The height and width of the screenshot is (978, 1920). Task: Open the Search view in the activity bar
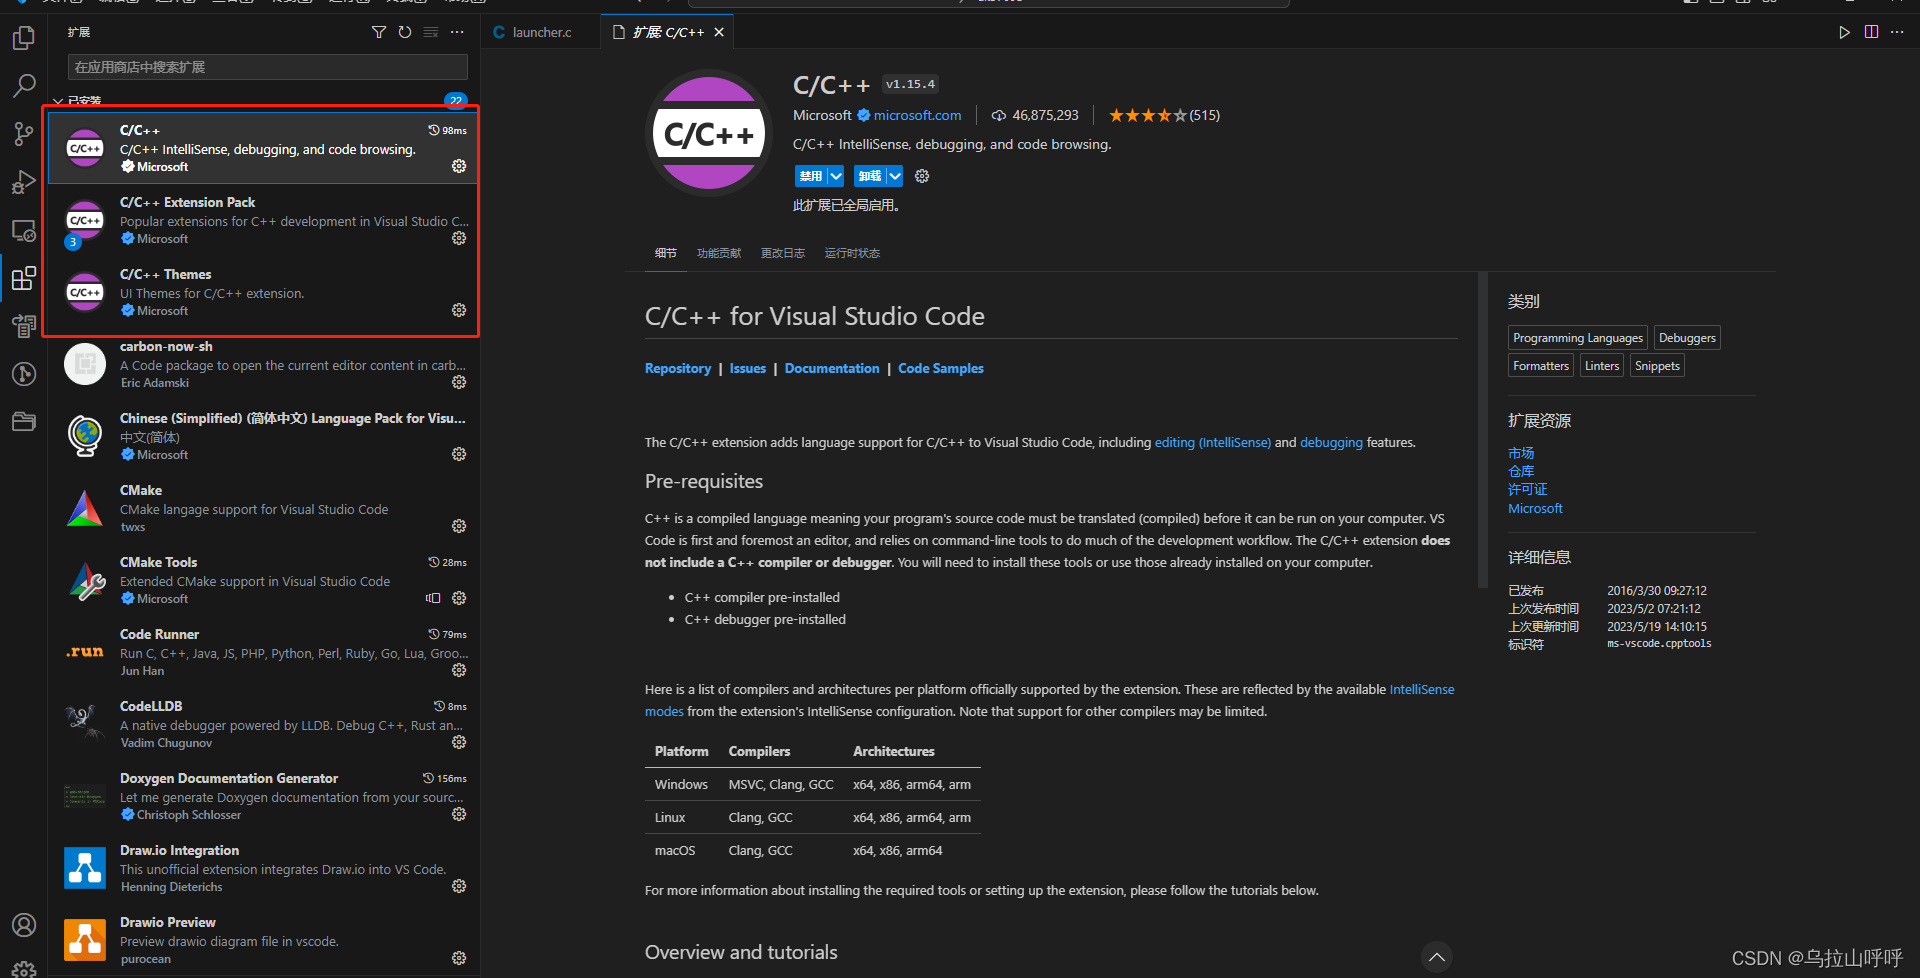click(x=24, y=86)
